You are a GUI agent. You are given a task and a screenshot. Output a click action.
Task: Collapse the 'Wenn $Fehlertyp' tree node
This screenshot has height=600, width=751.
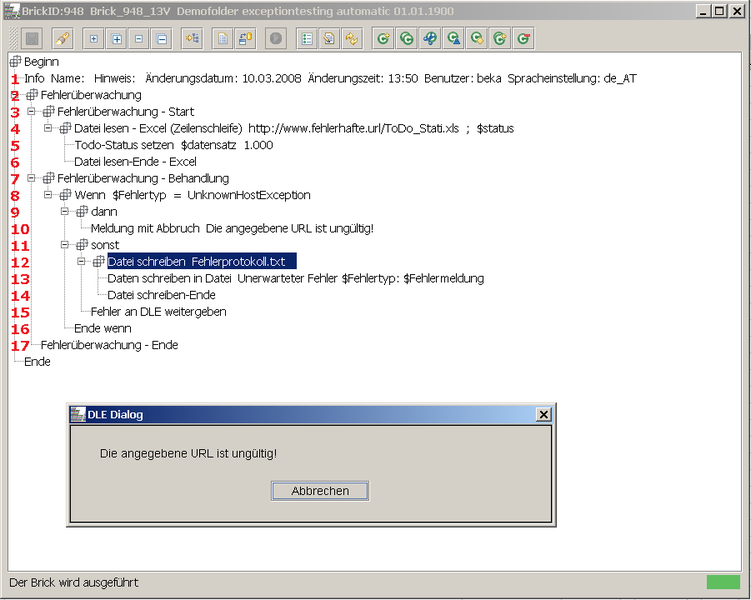[x=49, y=195]
